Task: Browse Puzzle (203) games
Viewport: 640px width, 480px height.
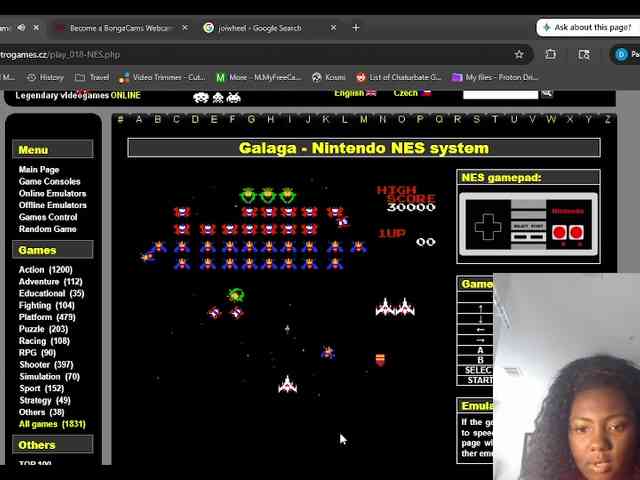Action: [x=43, y=329]
